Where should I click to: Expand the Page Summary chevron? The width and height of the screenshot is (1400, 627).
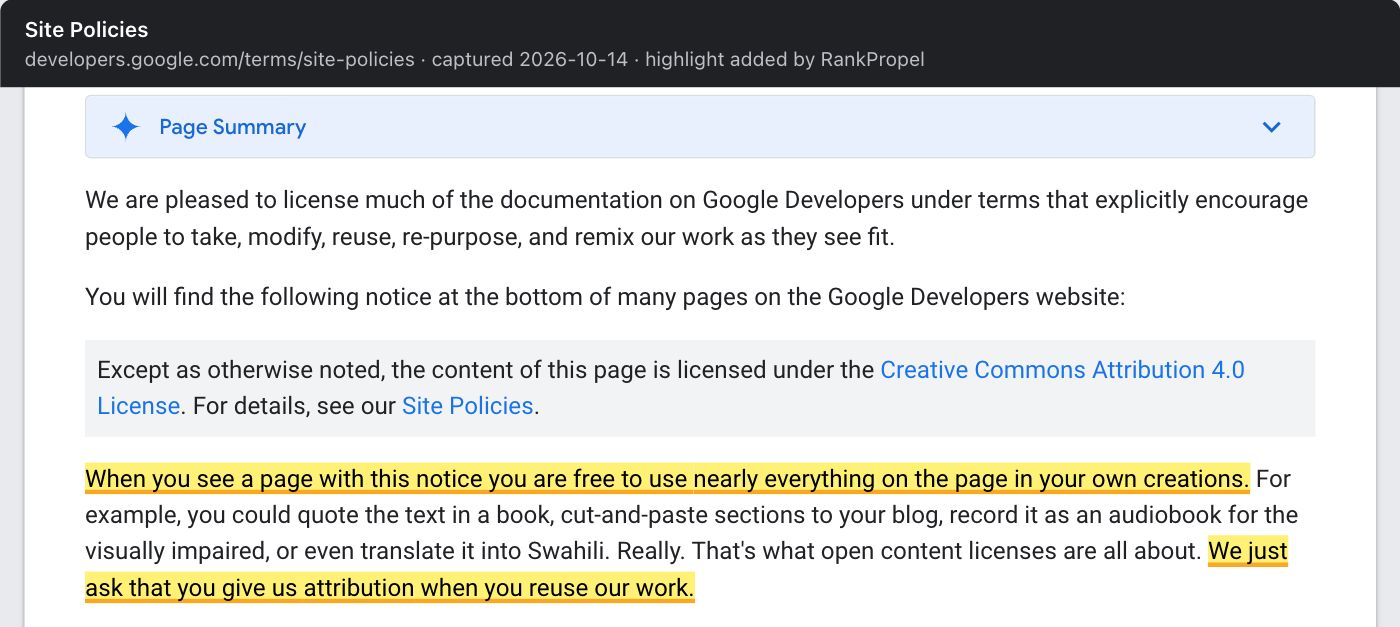[1271, 127]
